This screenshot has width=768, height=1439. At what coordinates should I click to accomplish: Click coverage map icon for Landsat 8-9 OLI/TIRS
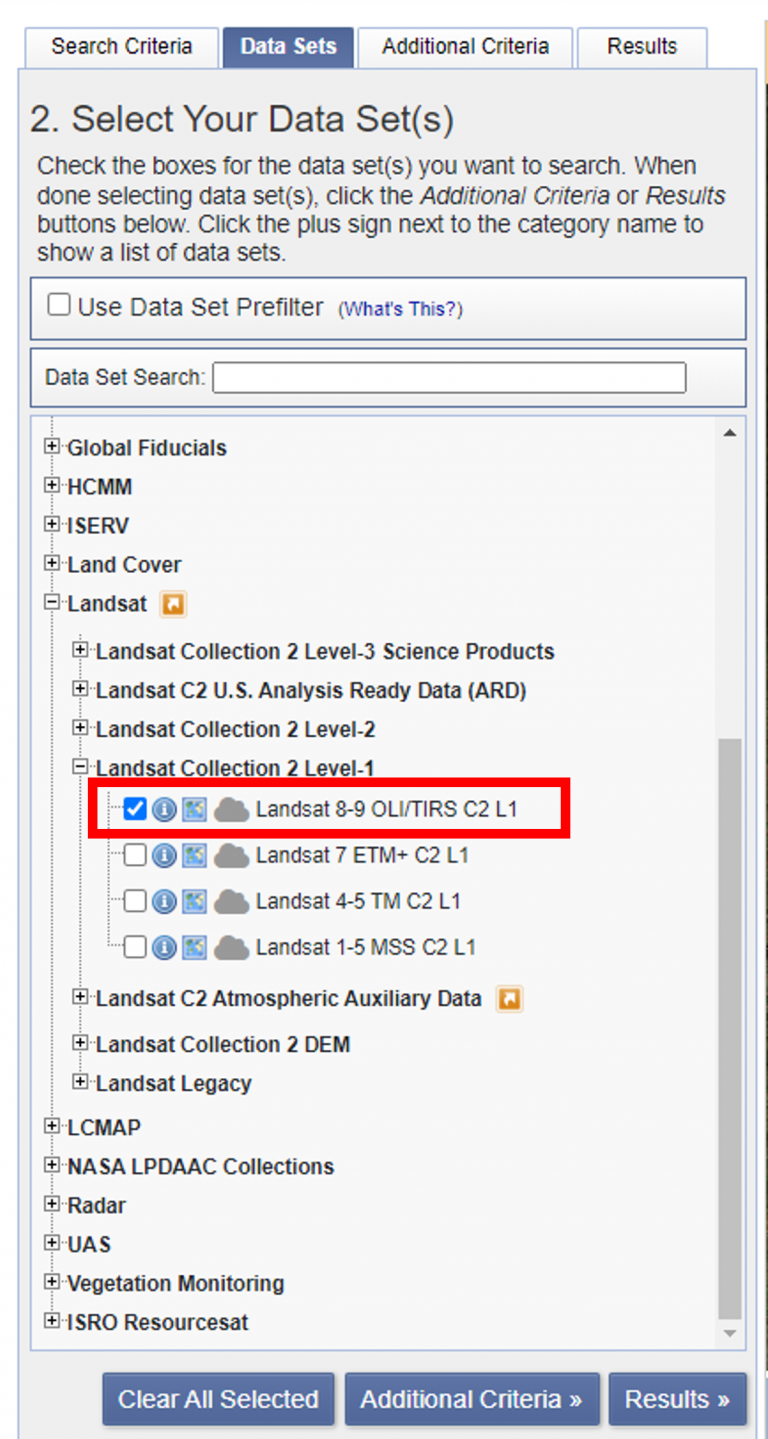(195, 809)
